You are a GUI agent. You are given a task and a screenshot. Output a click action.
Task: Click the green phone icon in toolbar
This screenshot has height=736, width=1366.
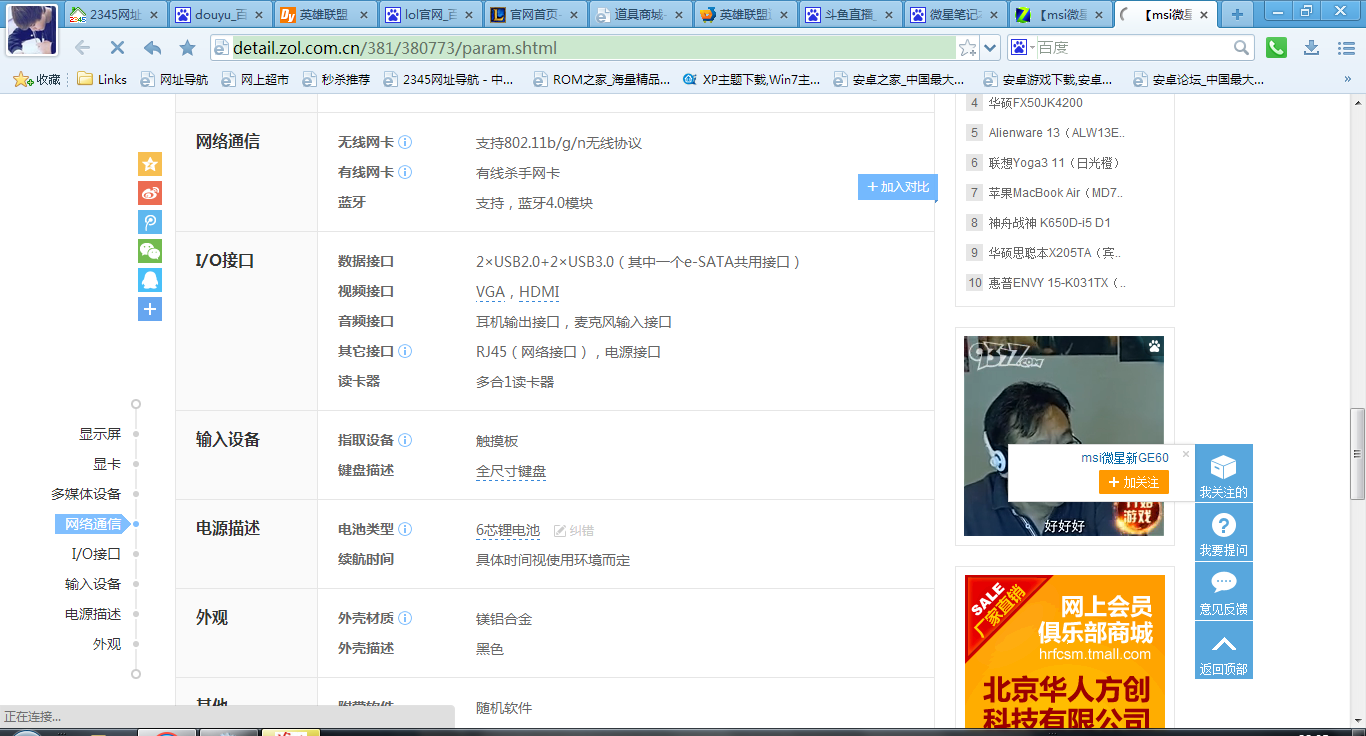coord(1276,47)
